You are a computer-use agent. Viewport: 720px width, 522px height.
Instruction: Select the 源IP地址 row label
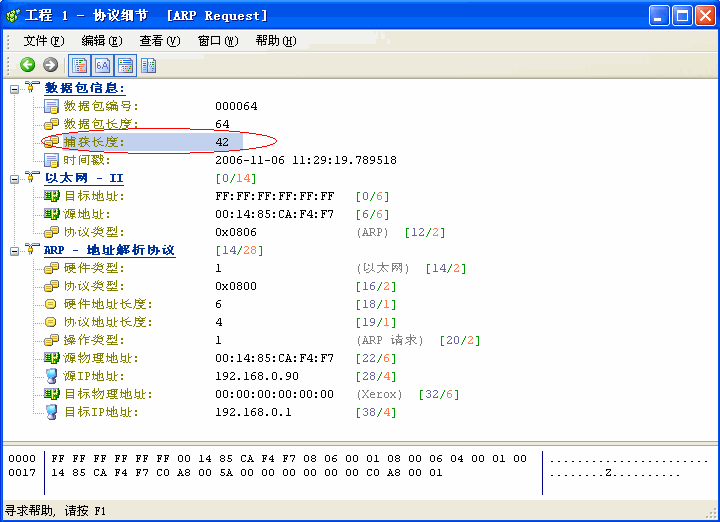pos(94,376)
